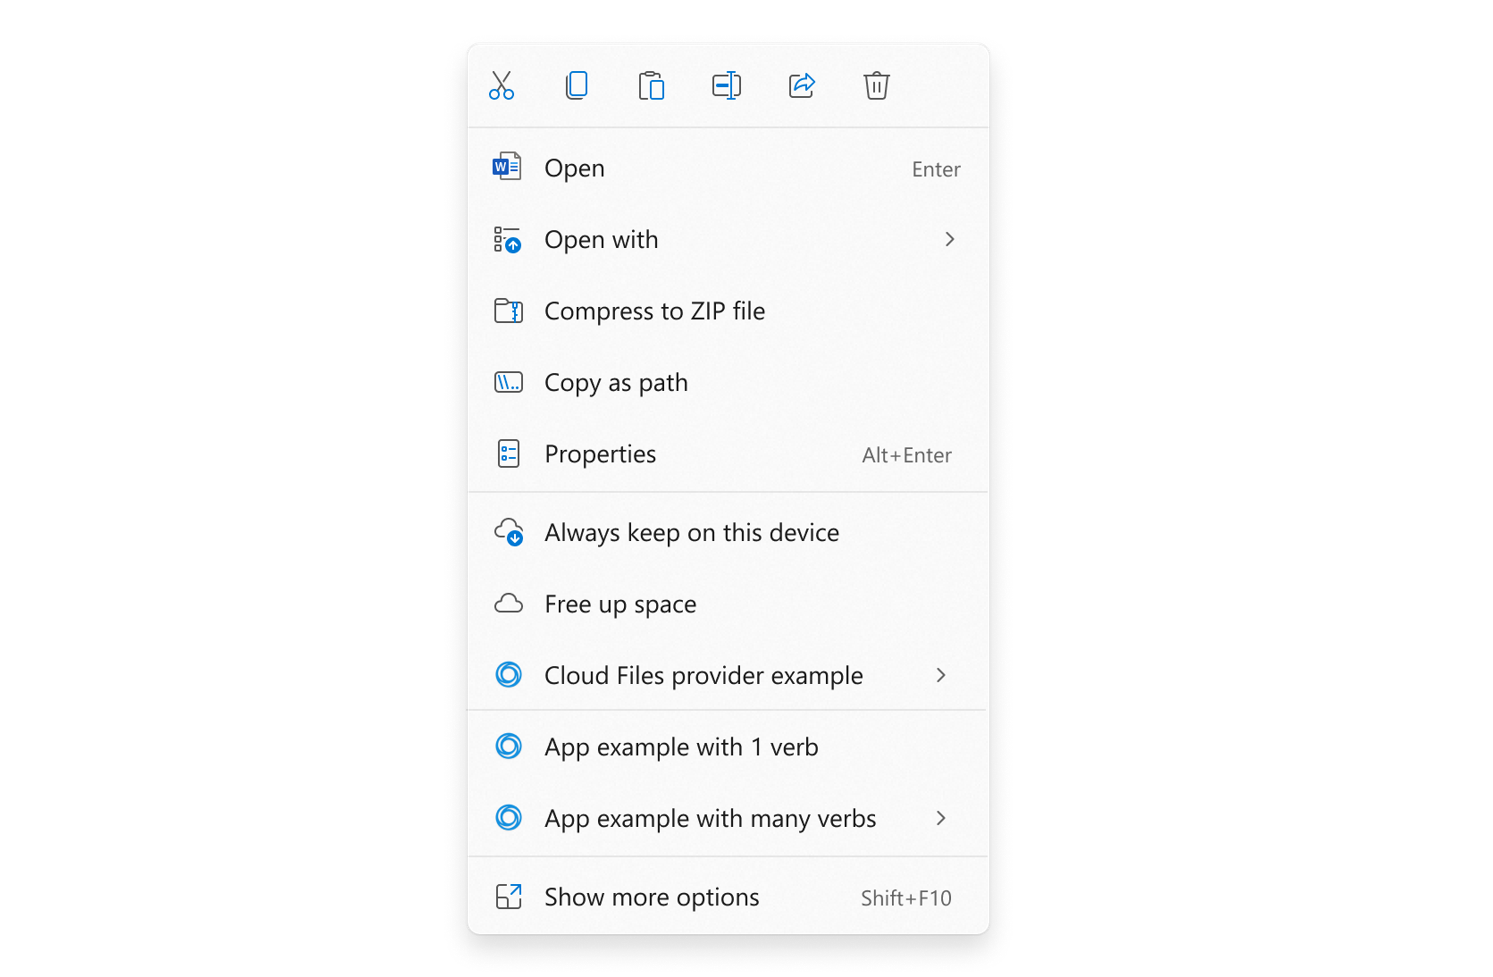Click the cloud icon beside Free up space
1493x977 pixels.
pyautogui.click(x=508, y=604)
